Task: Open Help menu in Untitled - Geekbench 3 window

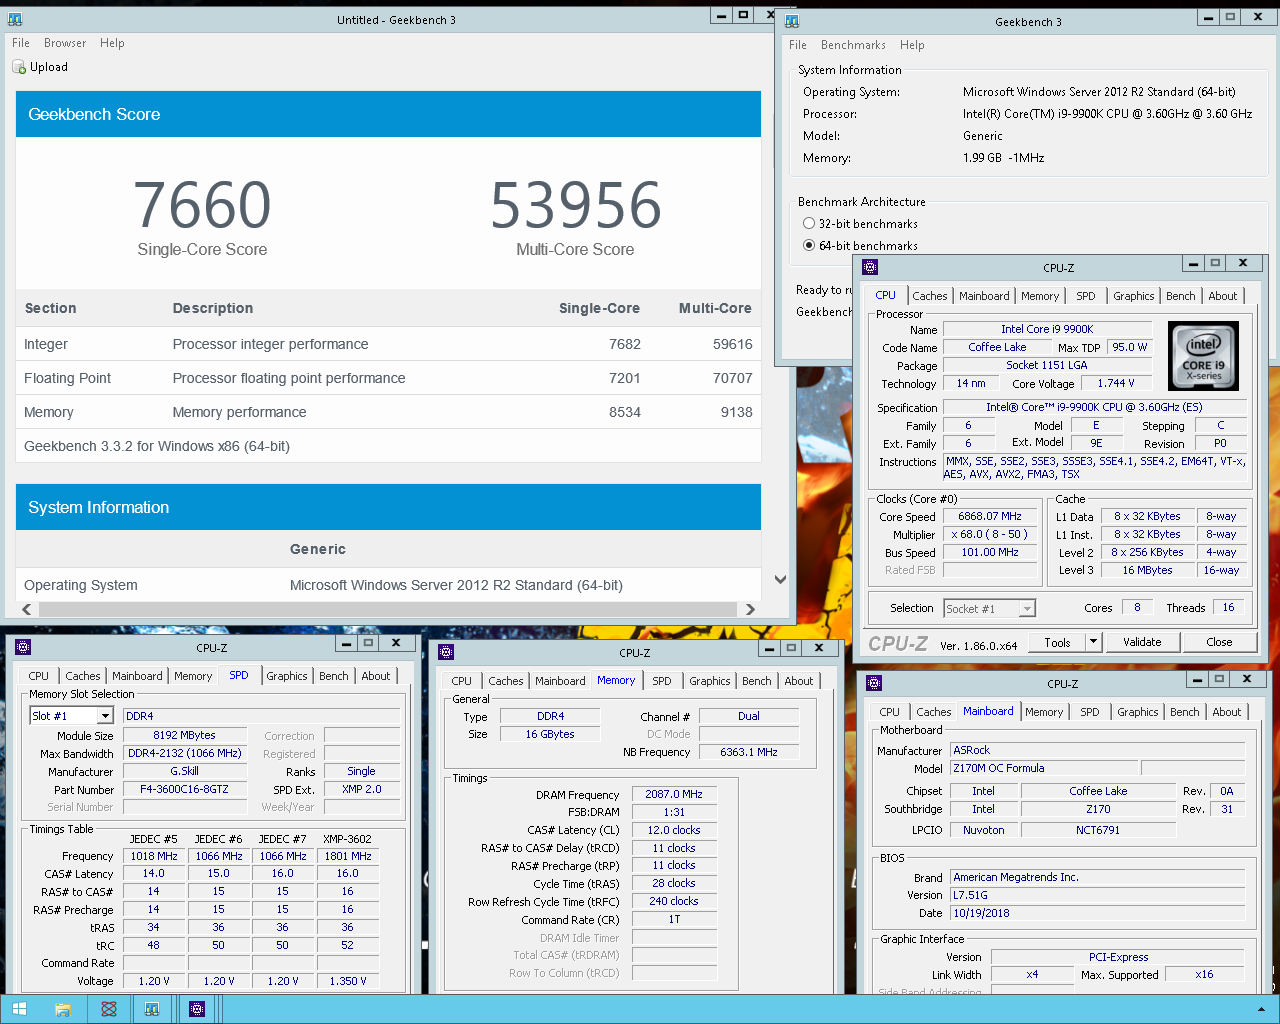Action: (112, 43)
